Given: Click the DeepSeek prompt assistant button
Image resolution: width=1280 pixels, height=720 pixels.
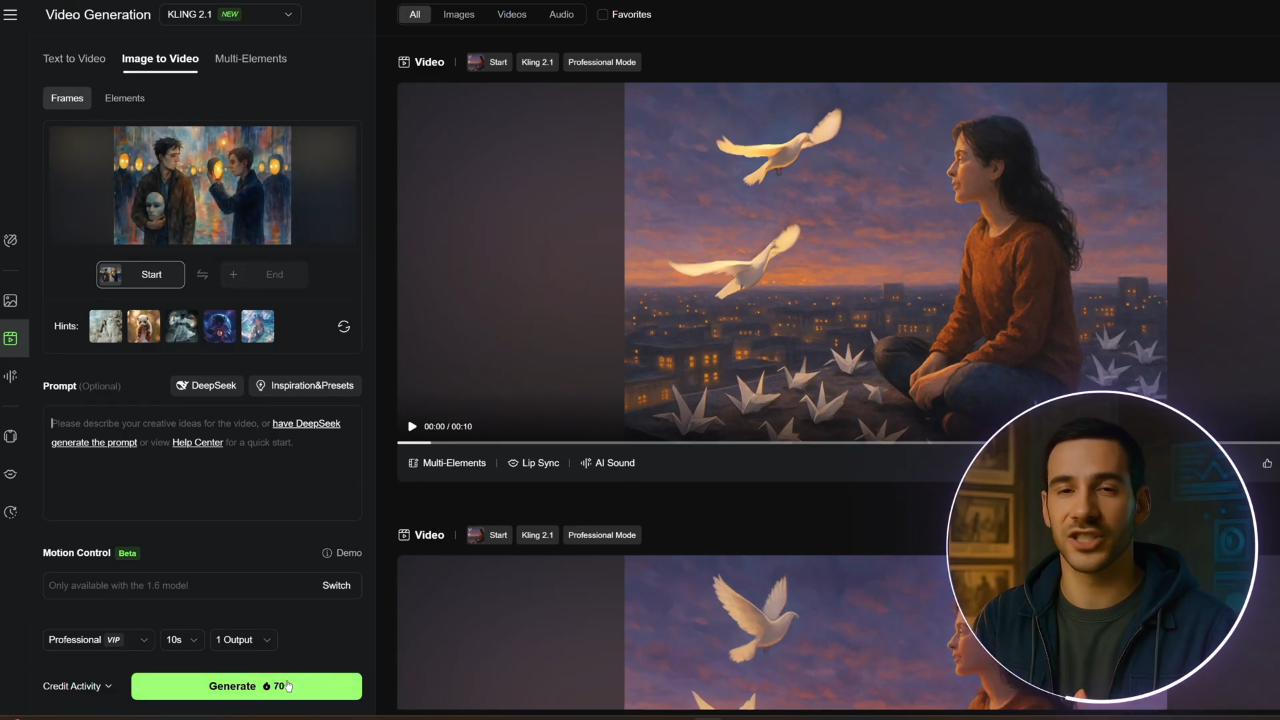Looking at the screenshot, I should 206,385.
